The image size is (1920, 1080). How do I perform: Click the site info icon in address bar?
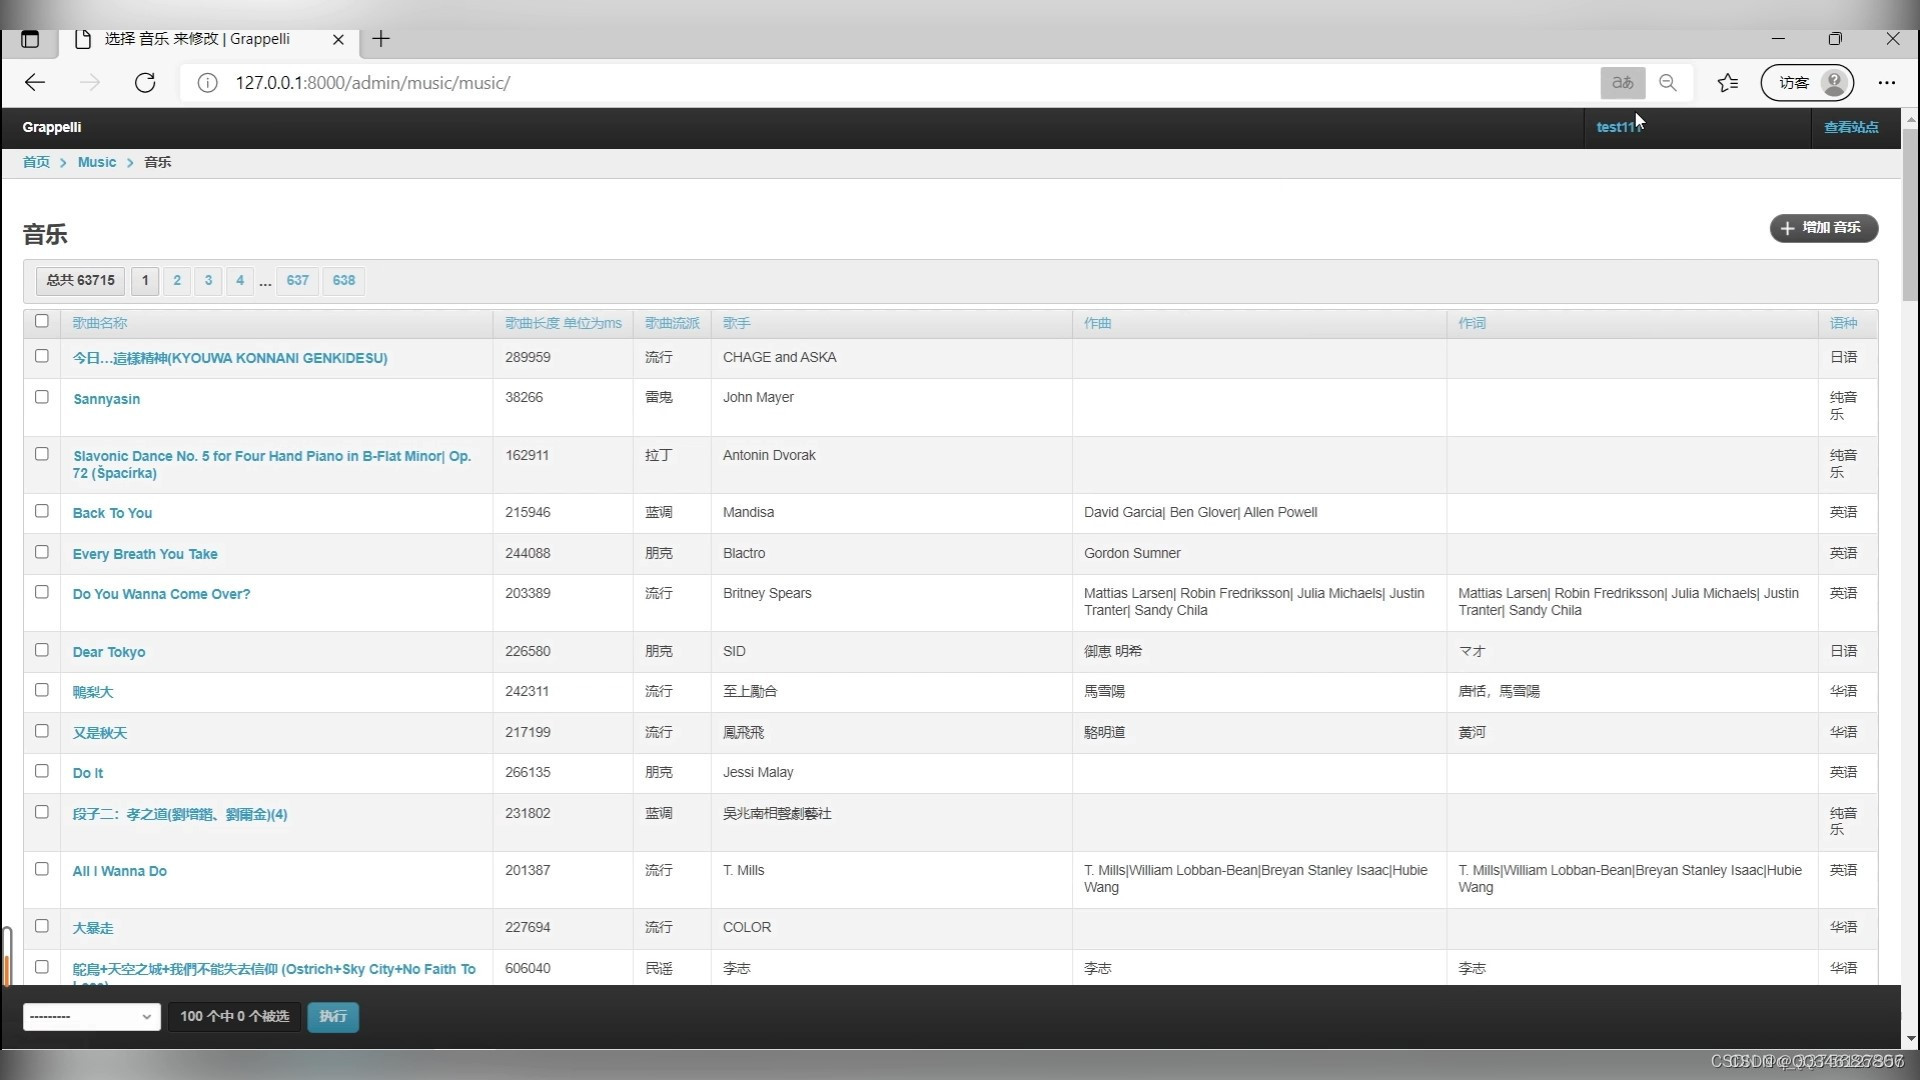pos(207,83)
